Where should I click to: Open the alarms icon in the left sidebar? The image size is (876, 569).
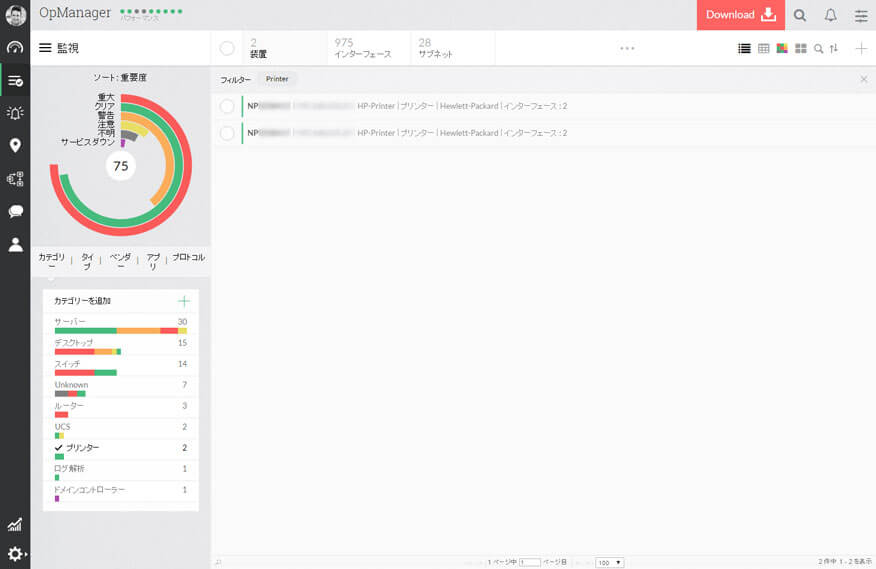(x=15, y=113)
